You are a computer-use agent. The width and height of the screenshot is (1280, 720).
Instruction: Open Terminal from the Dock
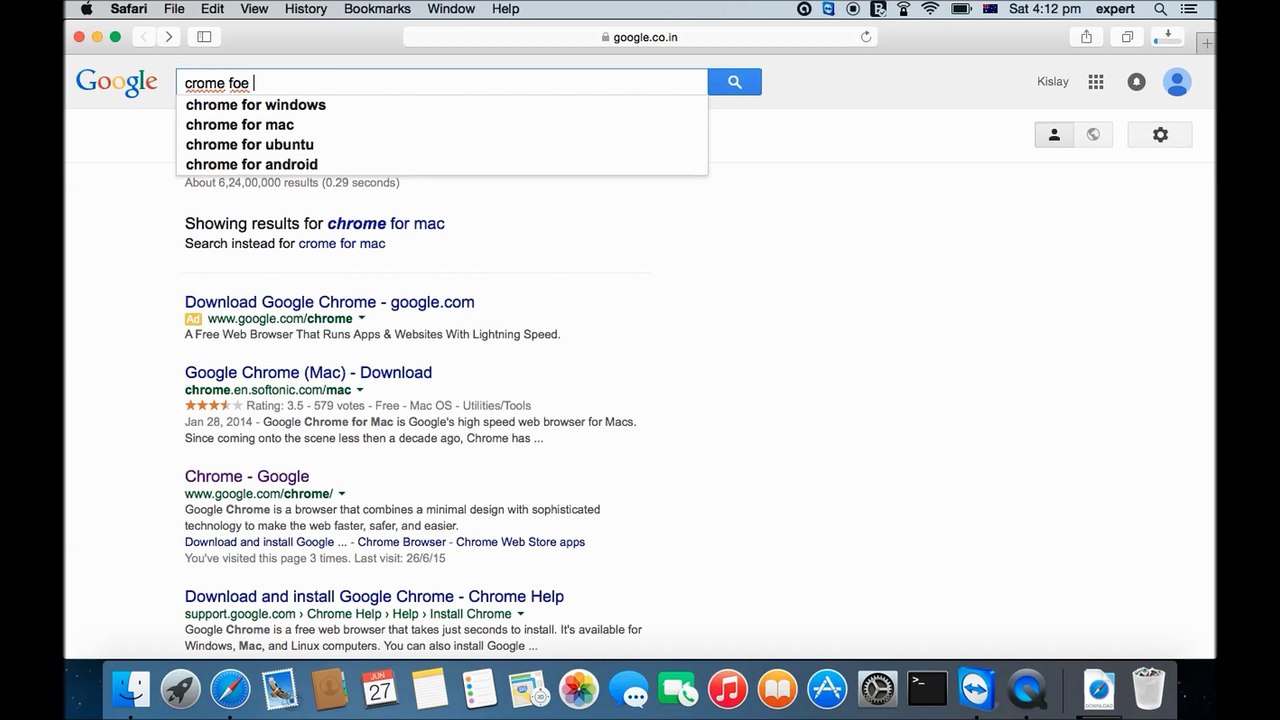(x=927, y=689)
